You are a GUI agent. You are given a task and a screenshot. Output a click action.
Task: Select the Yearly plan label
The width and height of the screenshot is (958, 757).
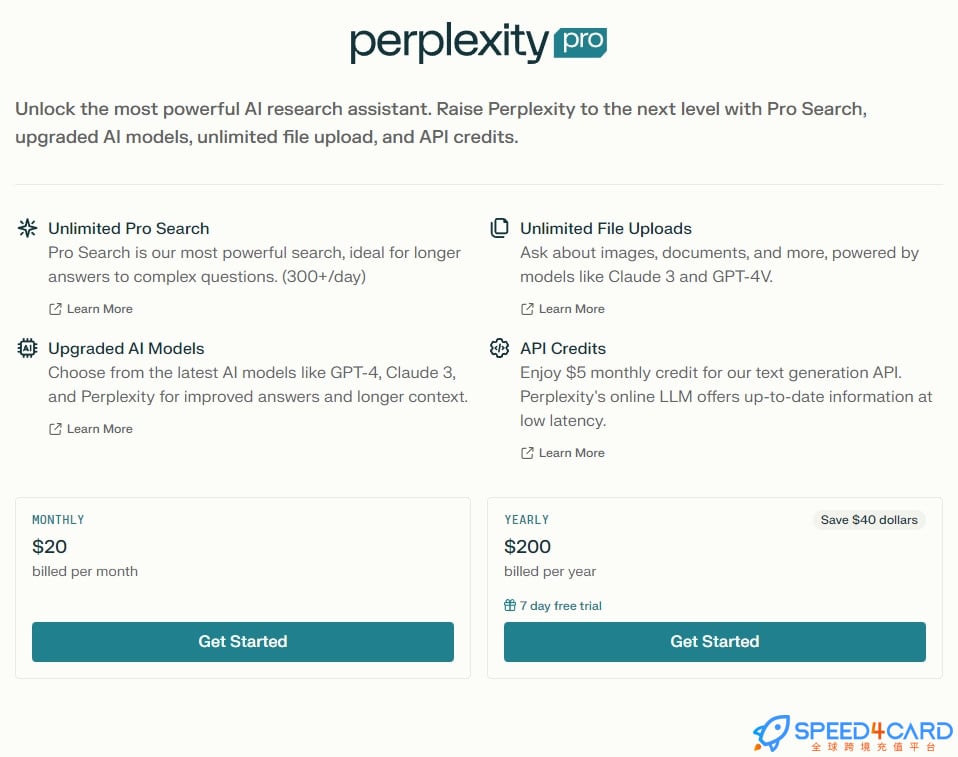(527, 520)
